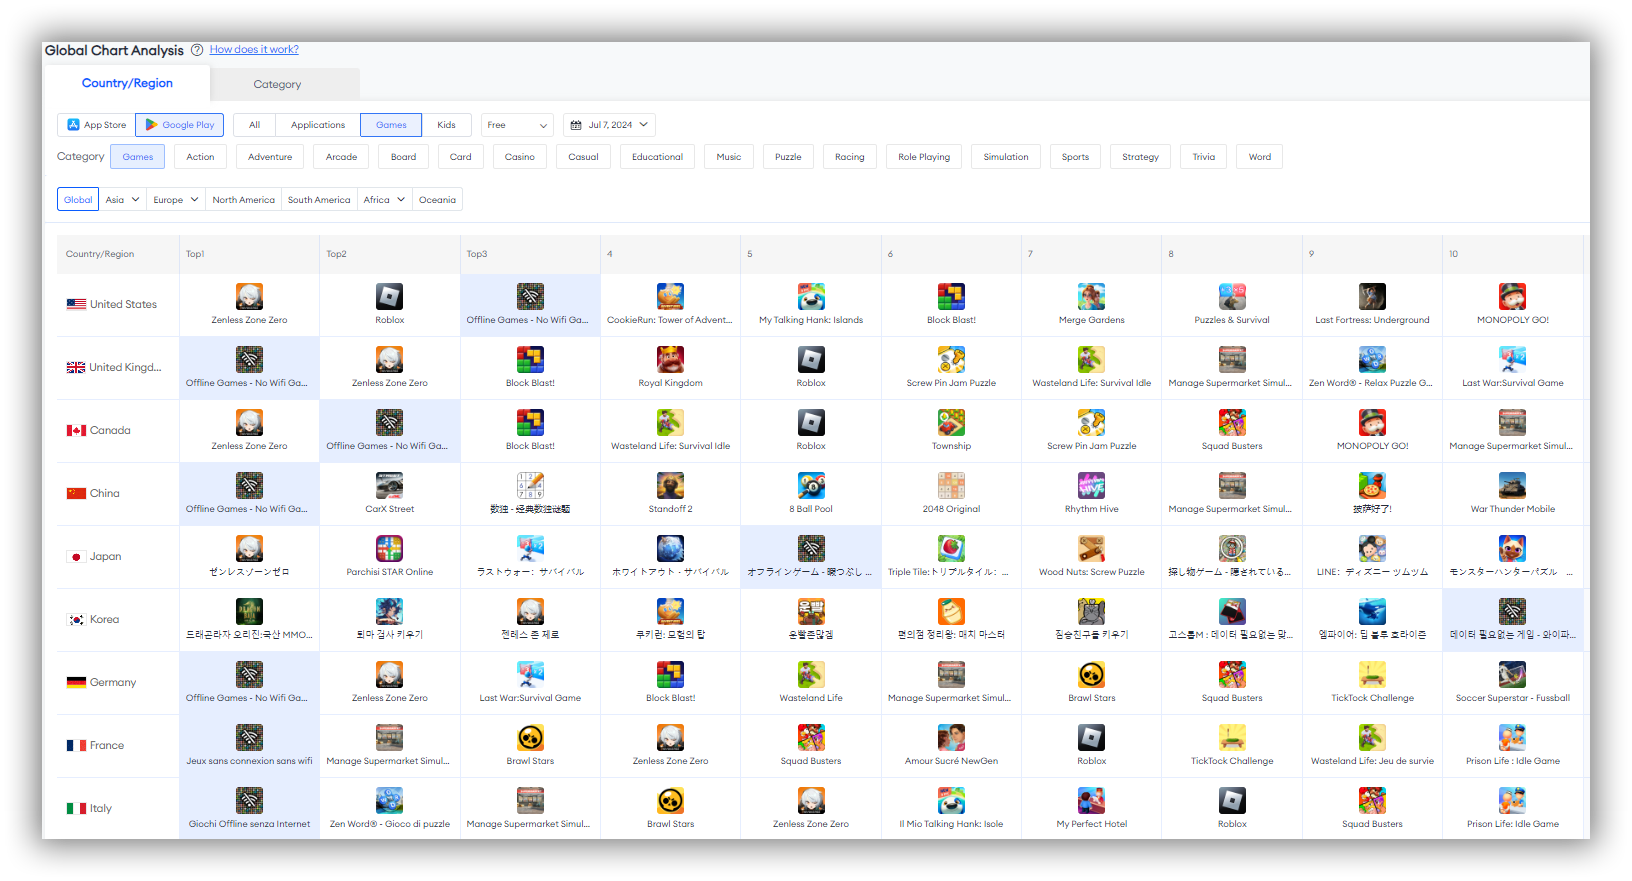Select the Action category
1632x881 pixels.
[x=200, y=157]
